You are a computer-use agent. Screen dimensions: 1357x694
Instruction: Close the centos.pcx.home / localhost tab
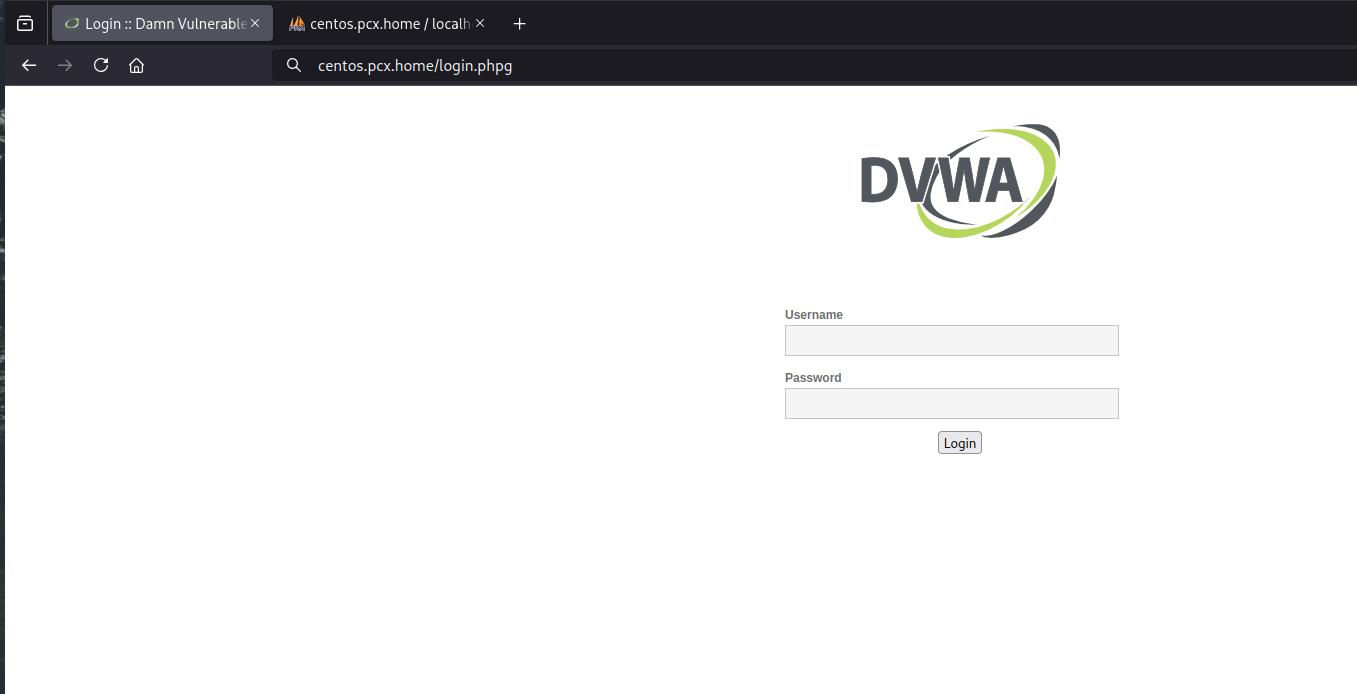point(480,23)
